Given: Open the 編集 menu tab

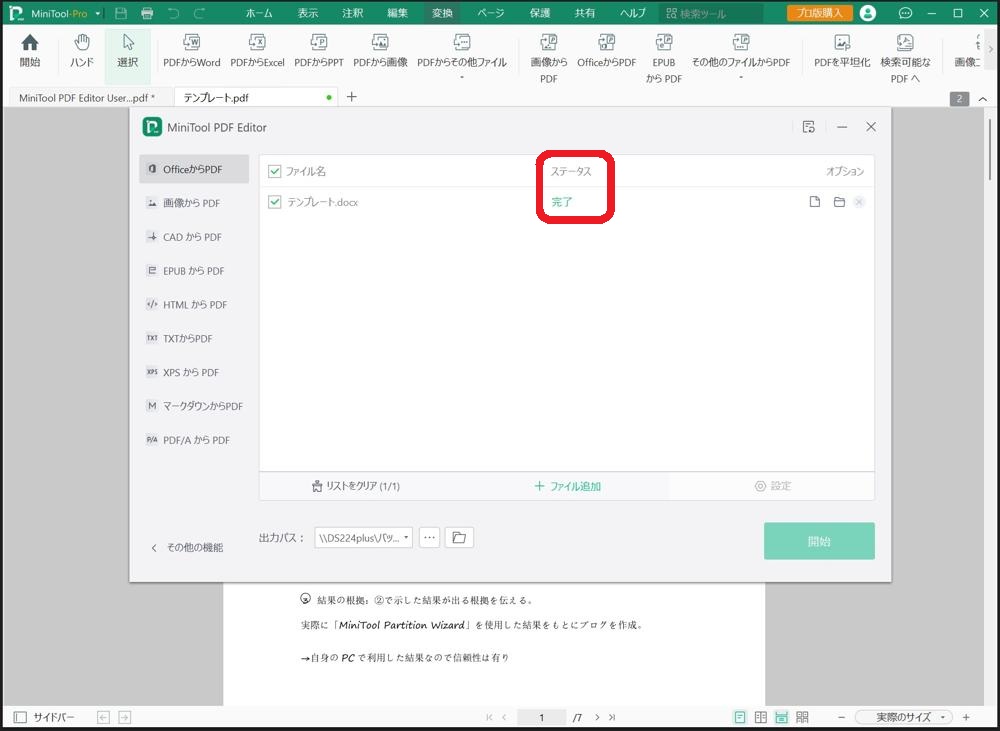Looking at the screenshot, I should tap(397, 13).
